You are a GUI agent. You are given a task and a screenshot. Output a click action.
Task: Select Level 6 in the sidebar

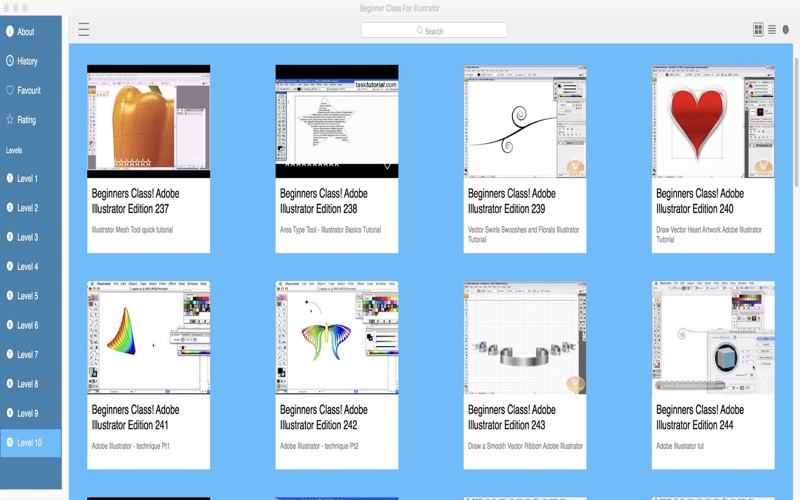31,325
